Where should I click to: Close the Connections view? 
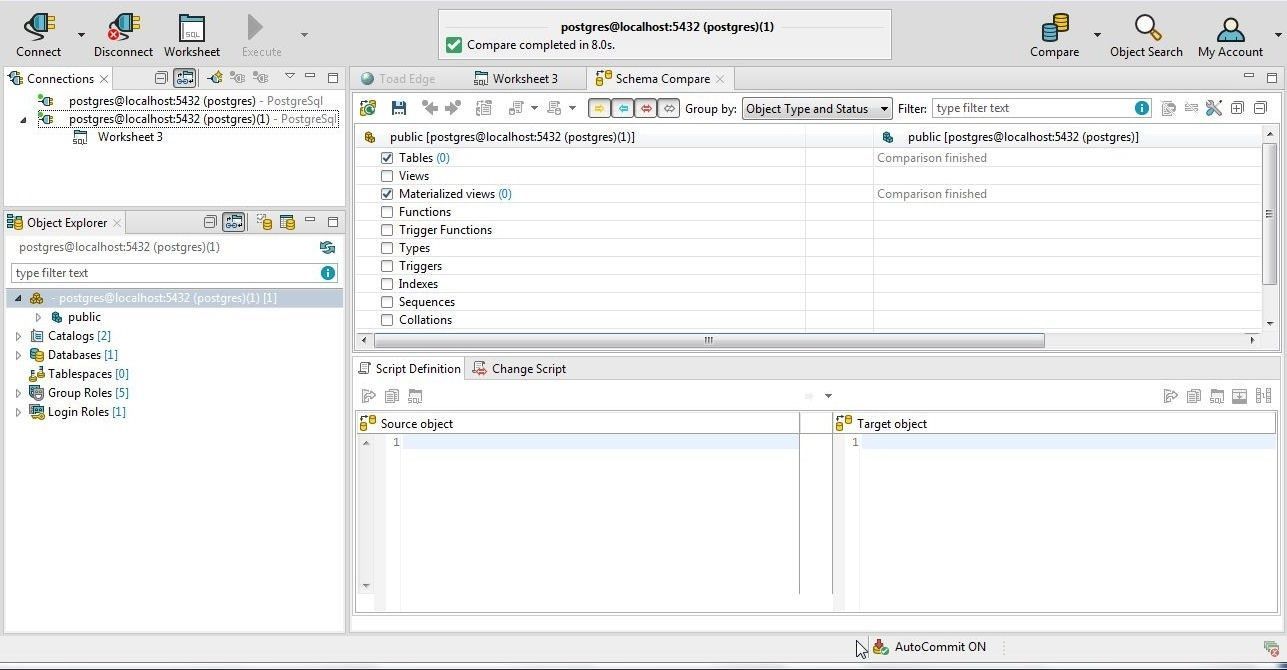click(104, 79)
